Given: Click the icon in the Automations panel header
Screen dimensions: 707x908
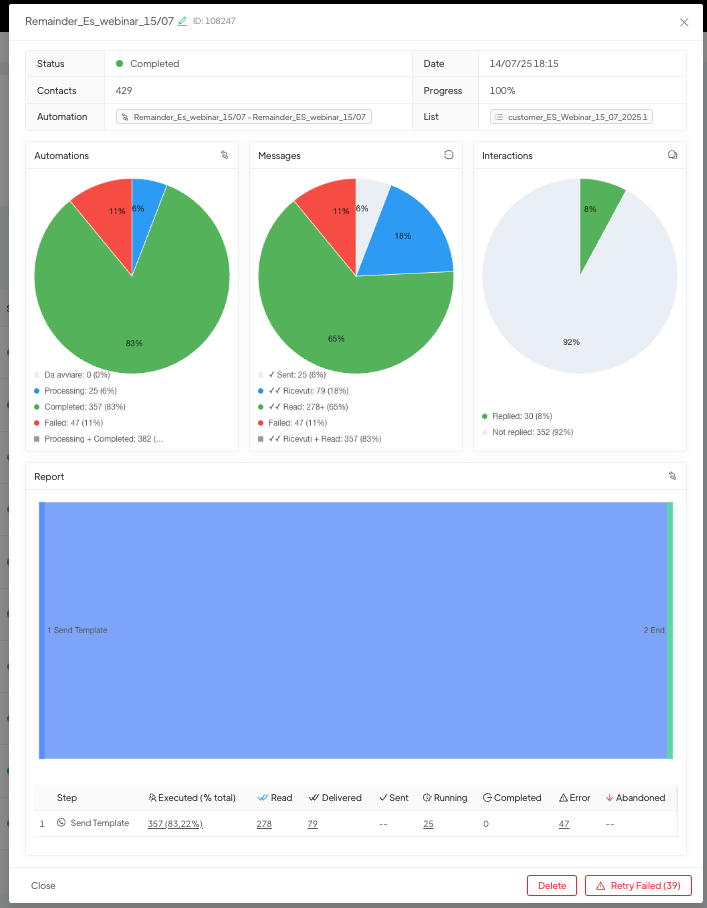Looking at the screenshot, I should (x=225, y=155).
